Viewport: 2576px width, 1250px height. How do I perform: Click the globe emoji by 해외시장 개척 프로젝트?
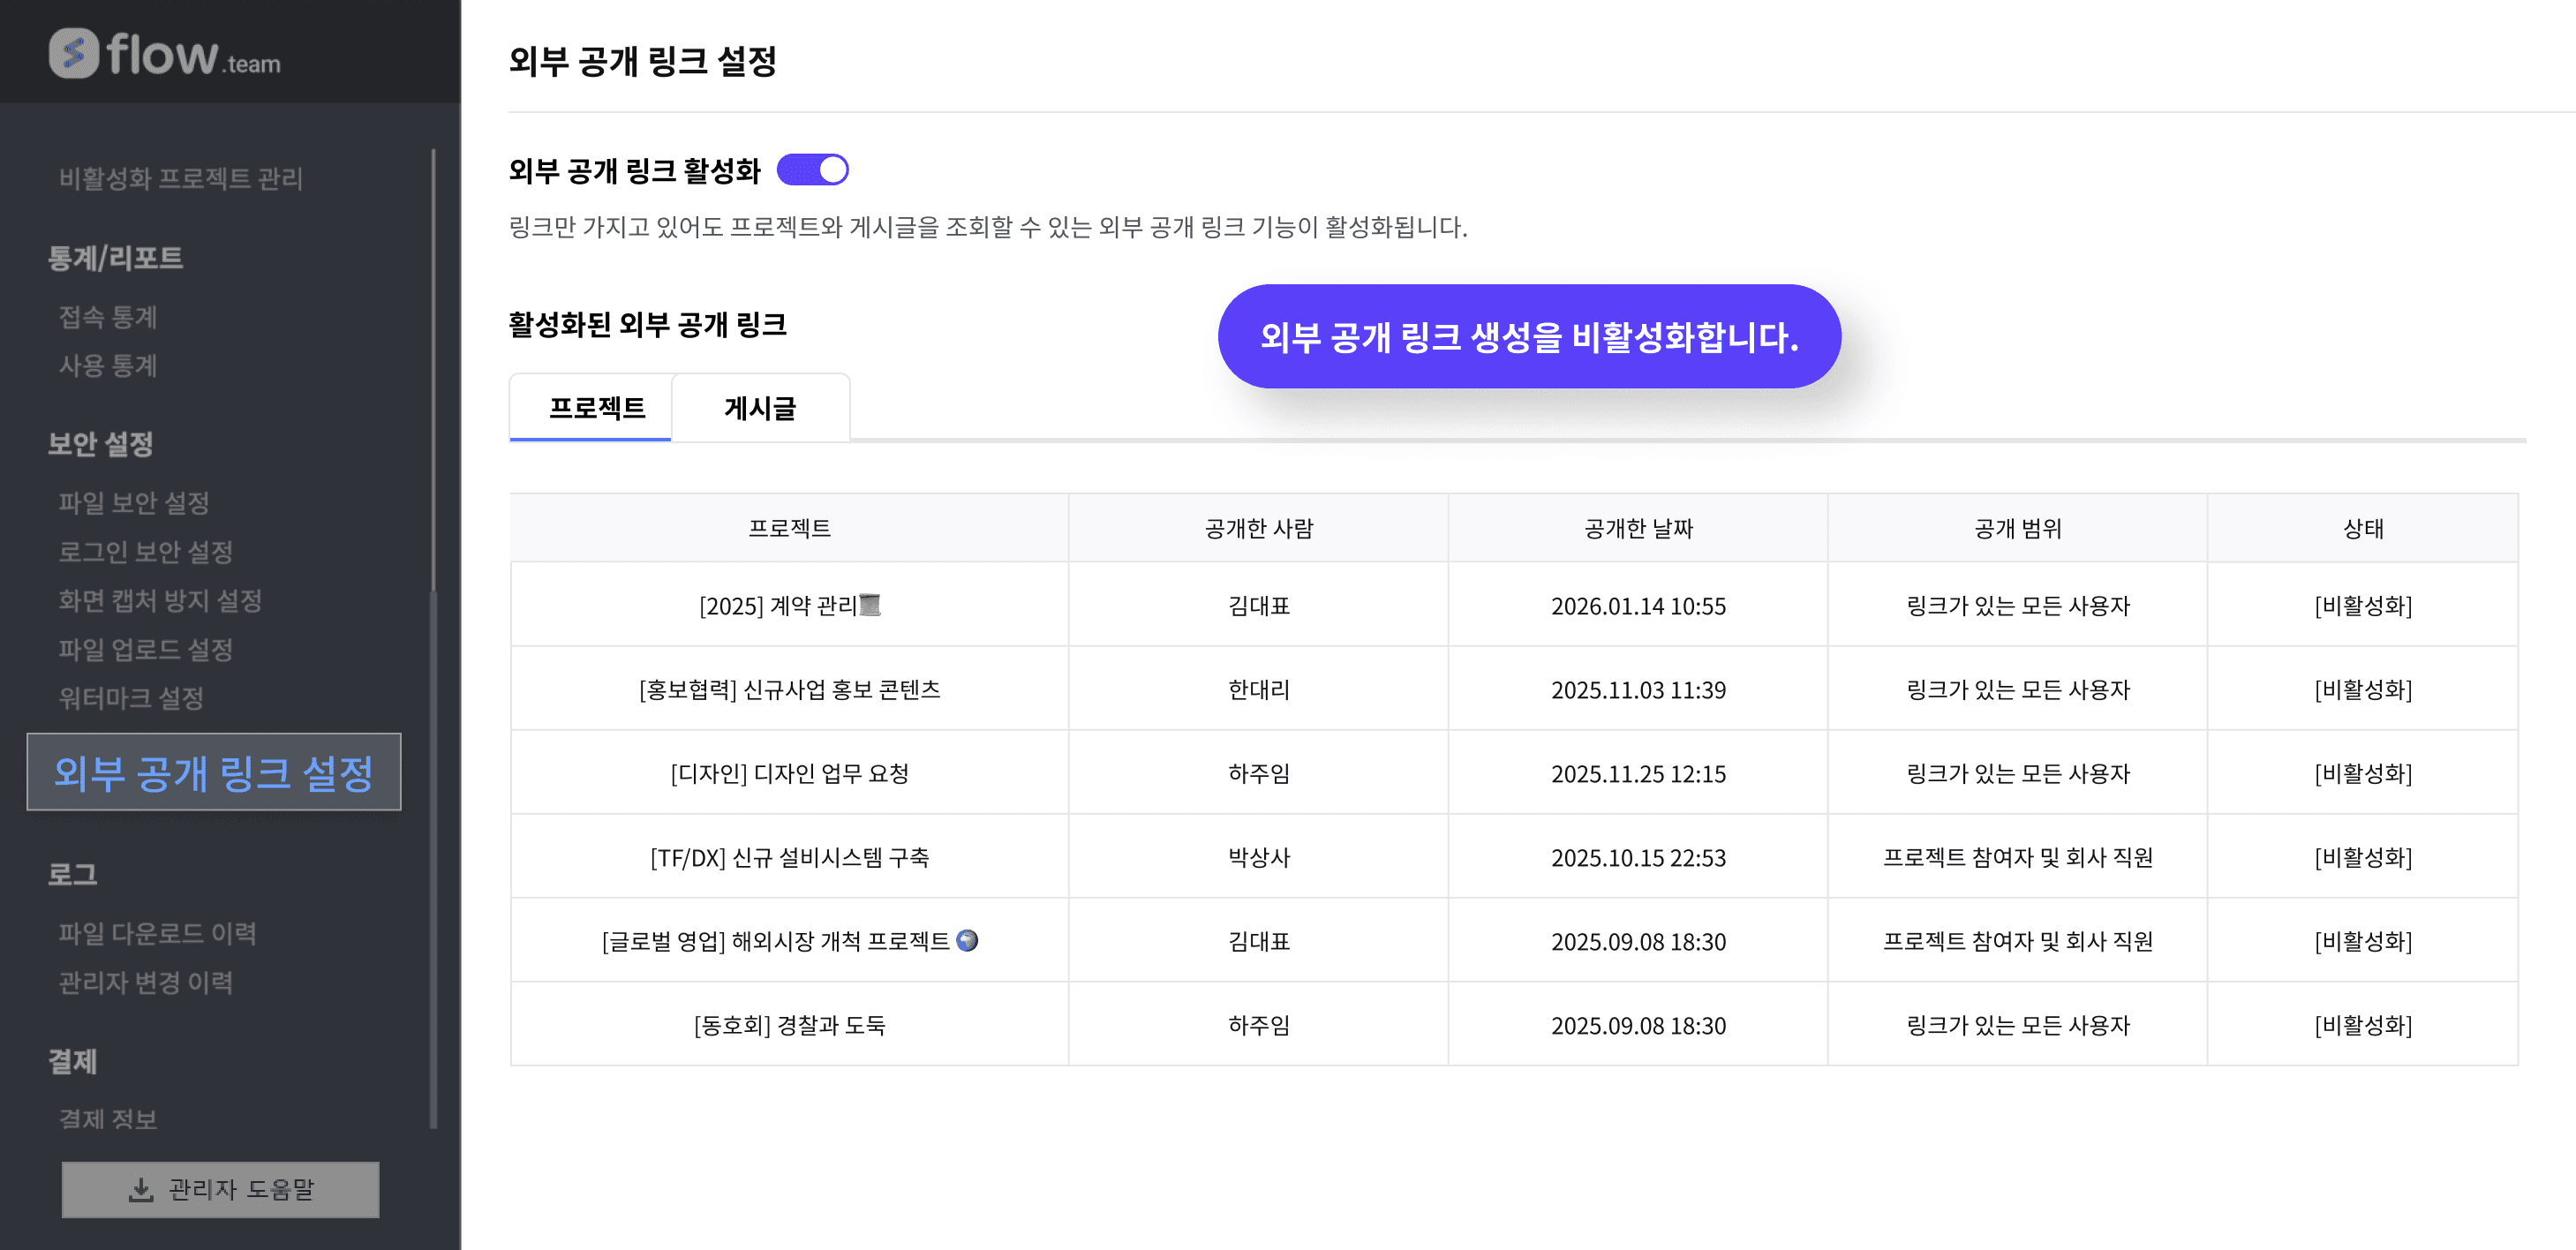967,941
